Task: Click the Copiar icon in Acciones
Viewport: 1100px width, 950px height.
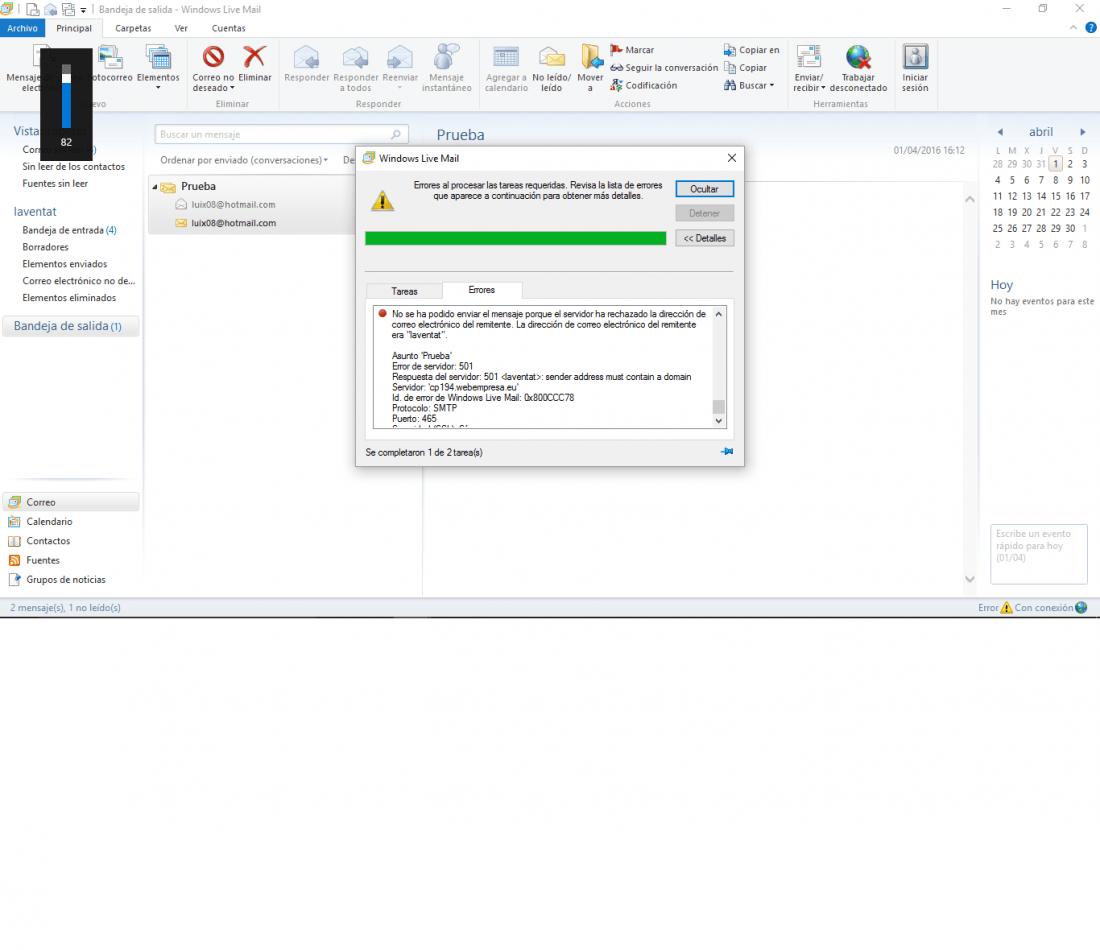Action: click(x=730, y=67)
